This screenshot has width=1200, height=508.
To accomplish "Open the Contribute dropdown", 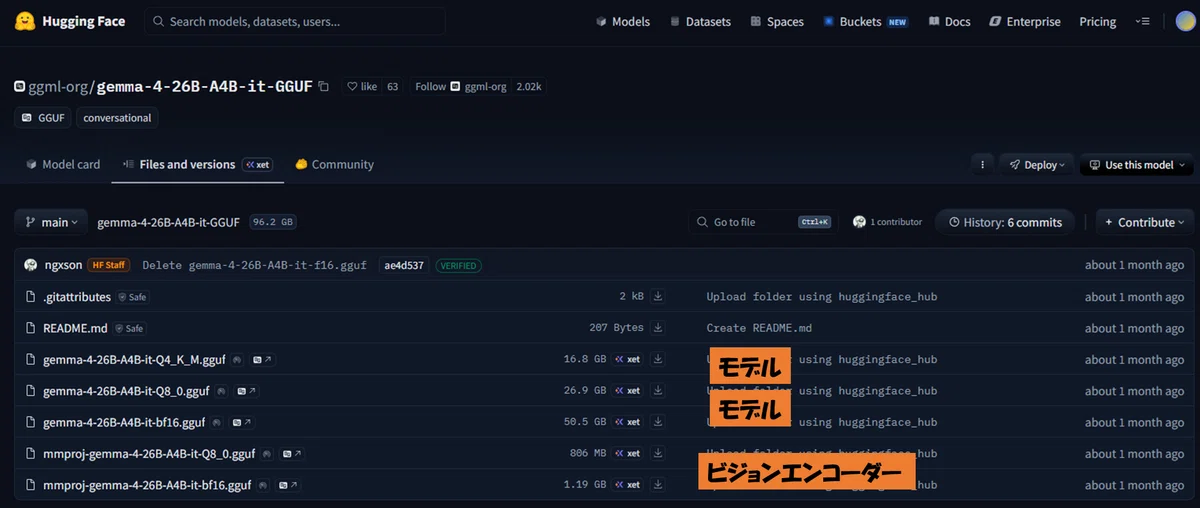I will pos(1145,222).
